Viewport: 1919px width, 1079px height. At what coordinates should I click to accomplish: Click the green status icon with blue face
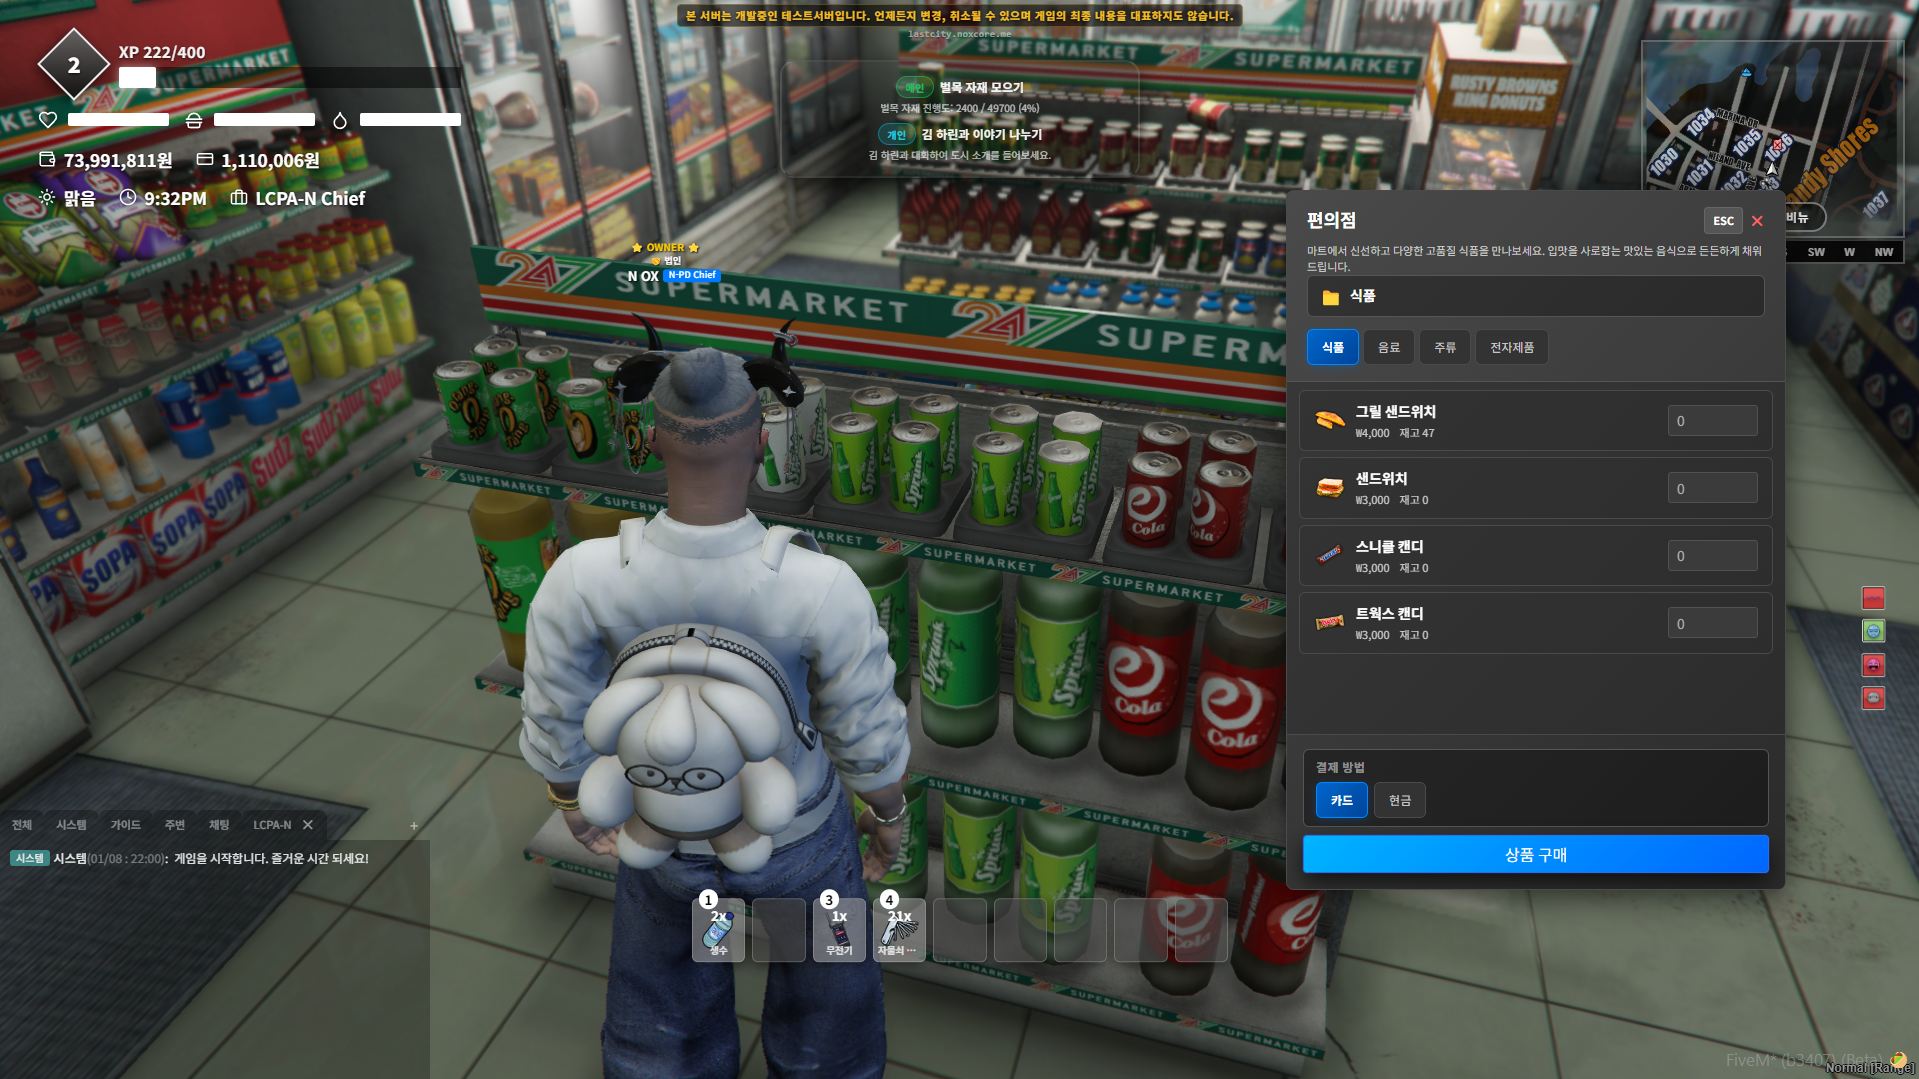click(1872, 631)
